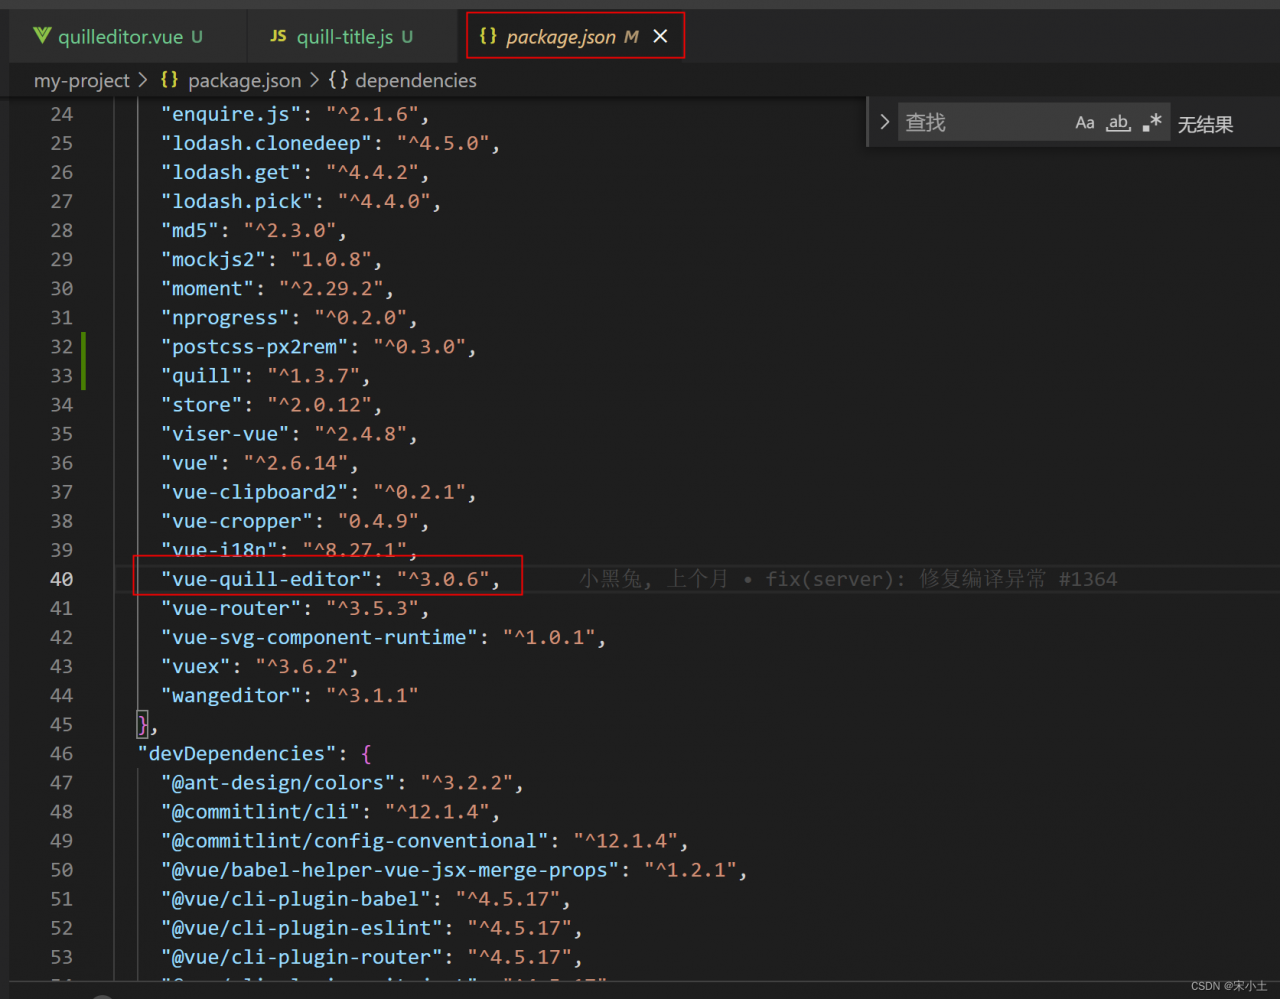Viewport: 1280px width, 999px height.
Task: Click the "lodash.pick" dependency key
Action: pos(237,202)
